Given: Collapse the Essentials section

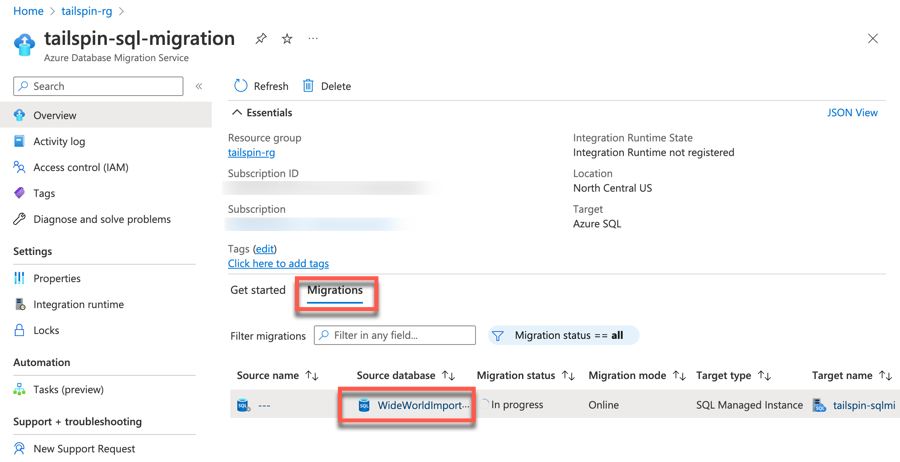Looking at the screenshot, I should click(x=237, y=113).
